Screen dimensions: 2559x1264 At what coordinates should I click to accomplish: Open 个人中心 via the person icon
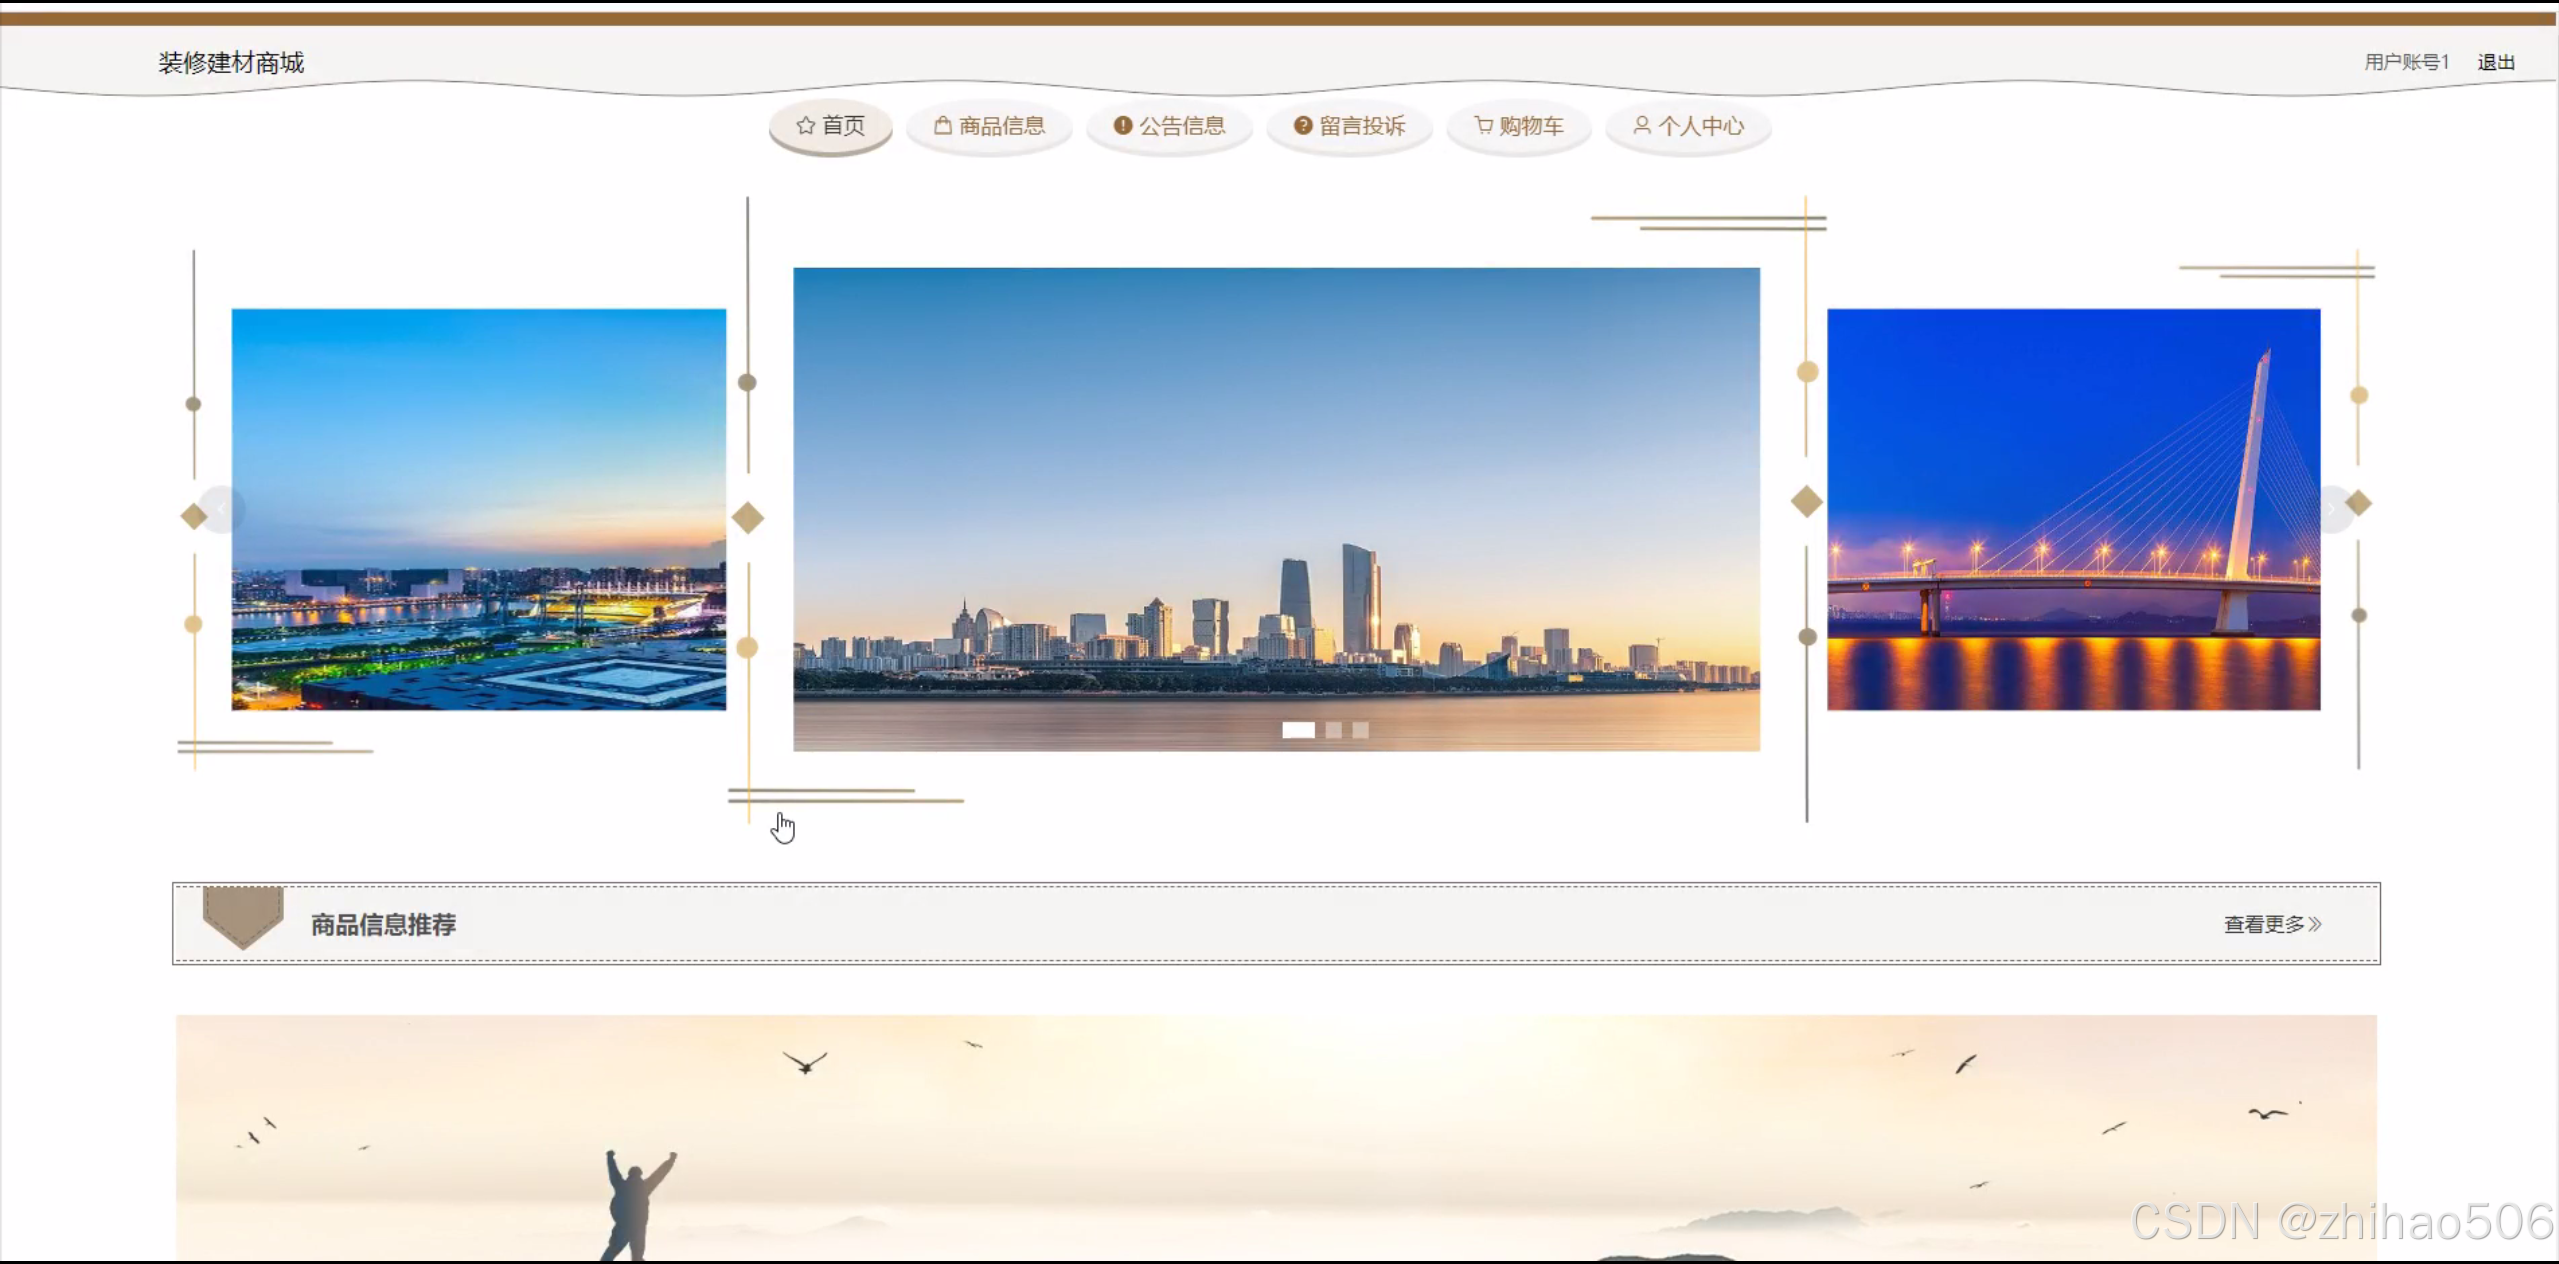coord(1641,126)
